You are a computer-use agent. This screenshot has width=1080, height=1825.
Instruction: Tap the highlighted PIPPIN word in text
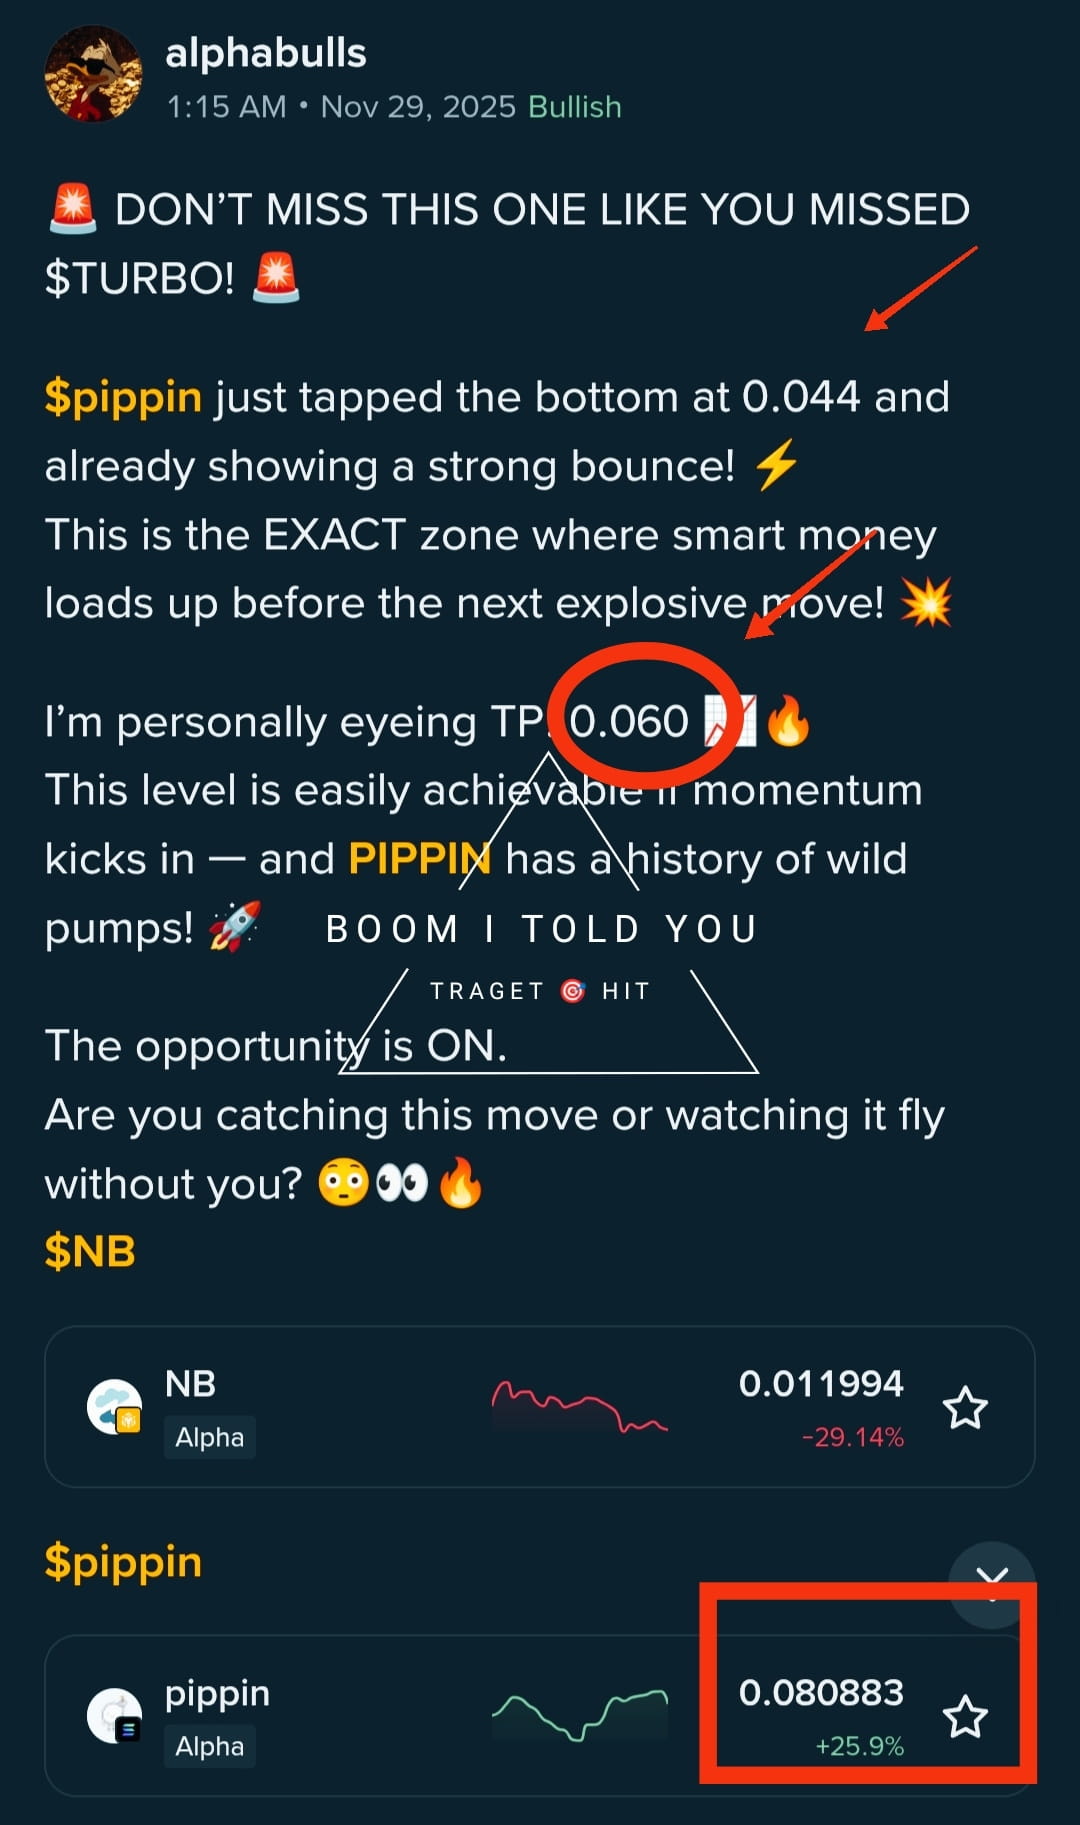point(419,859)
